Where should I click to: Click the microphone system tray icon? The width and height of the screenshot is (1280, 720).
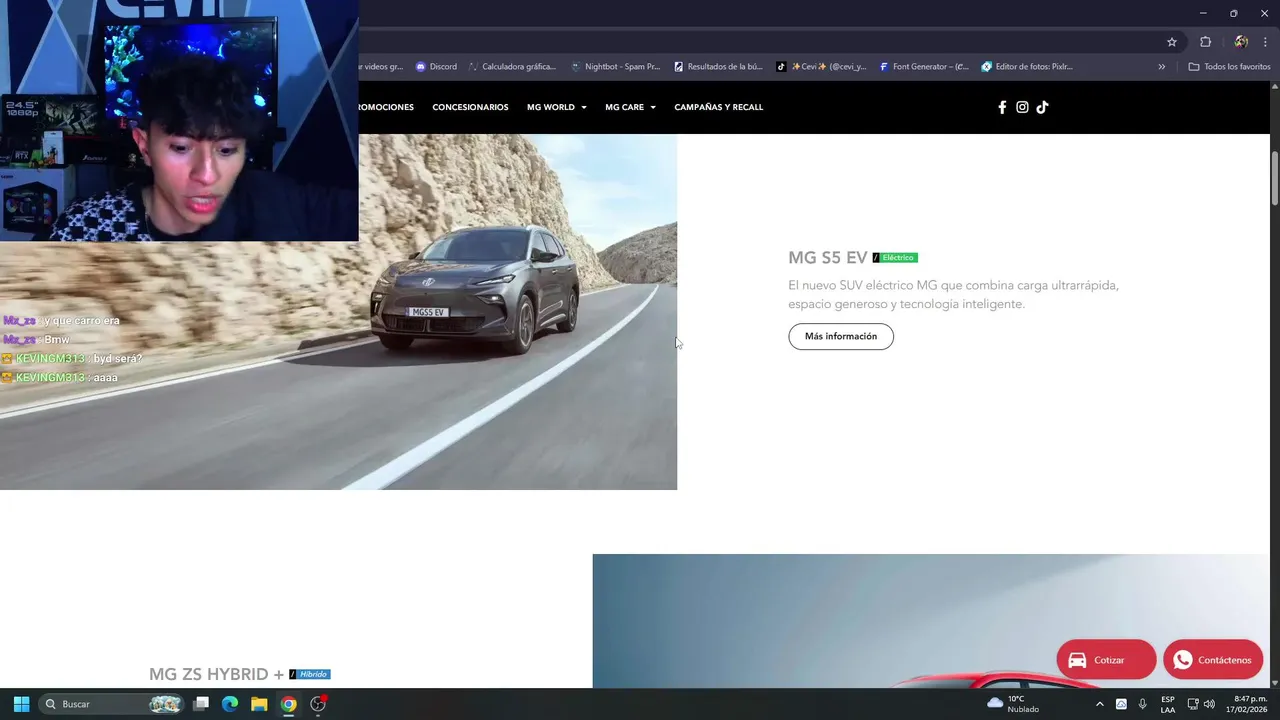click(x=1143, y=704)
